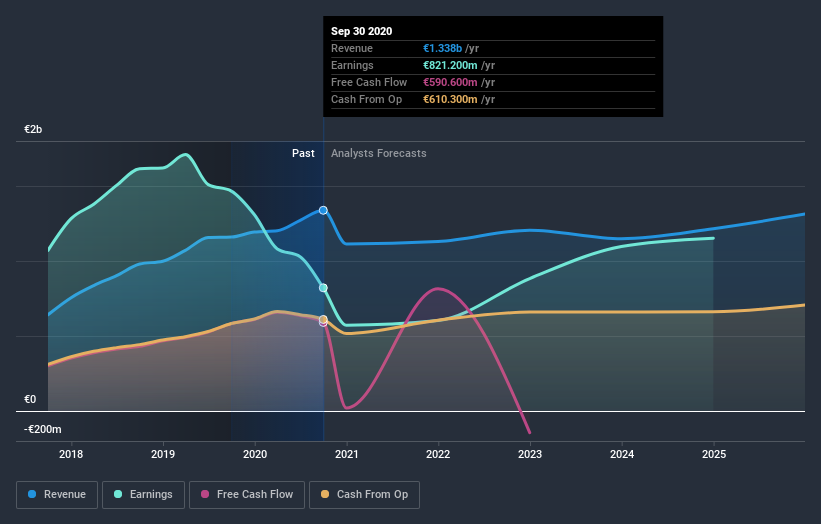Select the 2019 x-axis label
This screenshot has height=524, width=821.
coord(163,454)
